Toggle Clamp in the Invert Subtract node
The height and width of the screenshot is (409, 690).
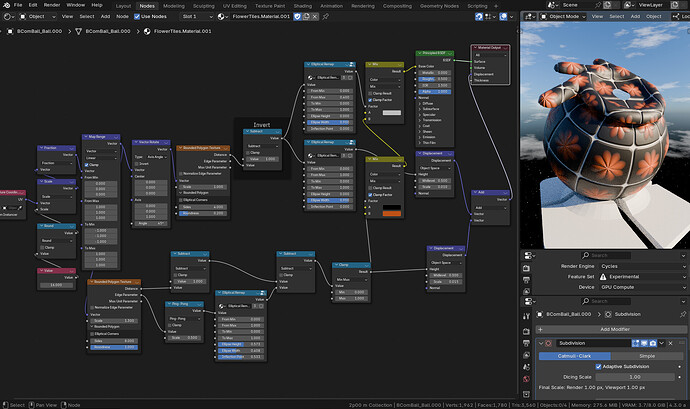click(x=249, y=152)
